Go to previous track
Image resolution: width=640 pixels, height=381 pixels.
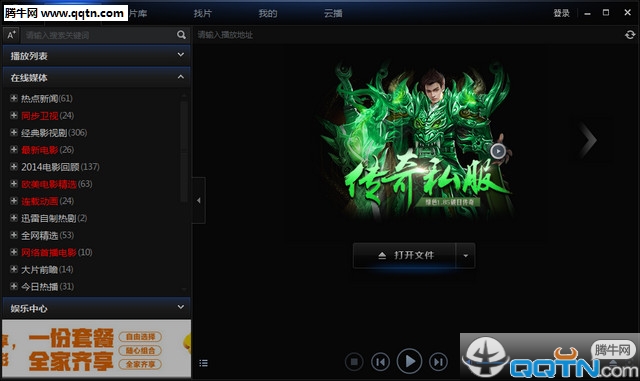[380, 362]
